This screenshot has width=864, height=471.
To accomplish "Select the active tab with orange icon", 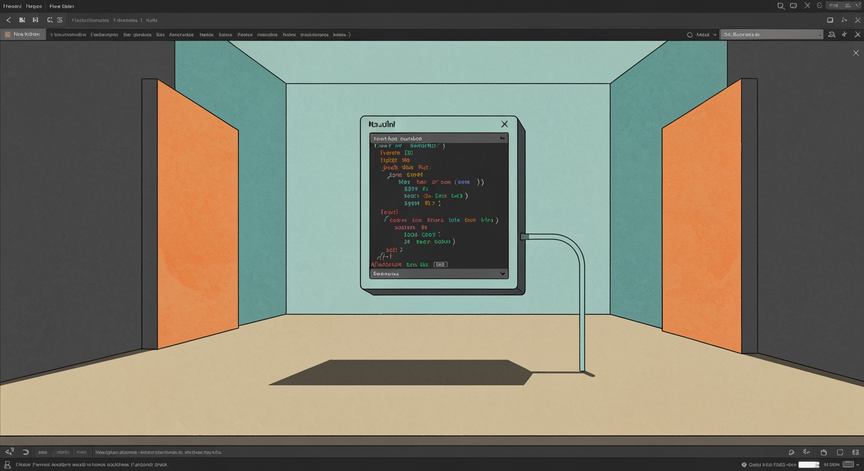I will (23, 34).
